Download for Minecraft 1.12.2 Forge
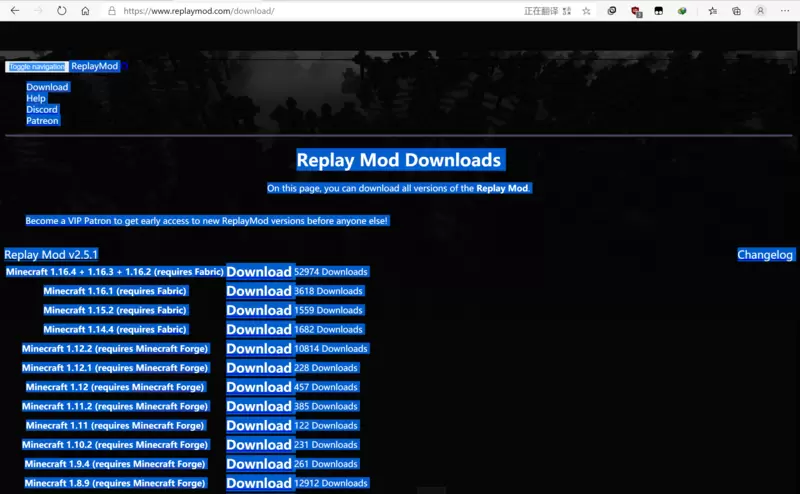Image resolution: width=800 pixels, height=494 pixels. pyautogui.click(x=259, y=349)
